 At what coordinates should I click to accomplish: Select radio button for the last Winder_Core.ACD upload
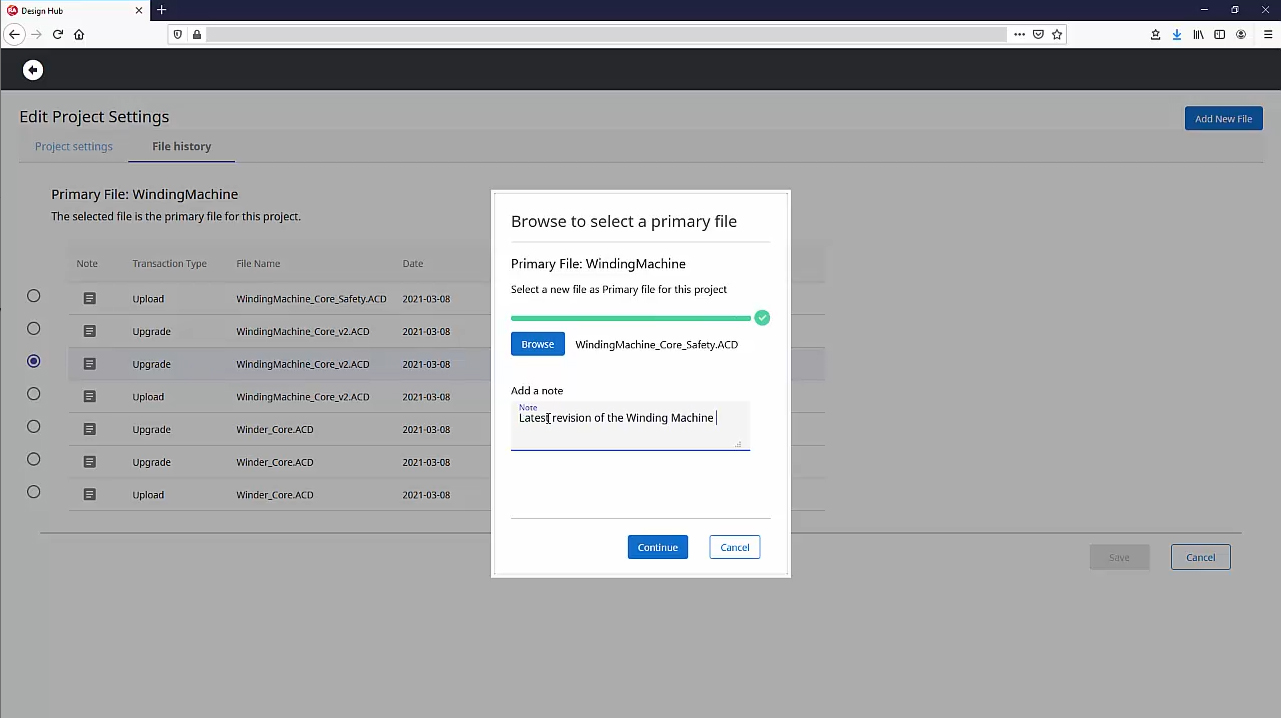coord(34,492)
